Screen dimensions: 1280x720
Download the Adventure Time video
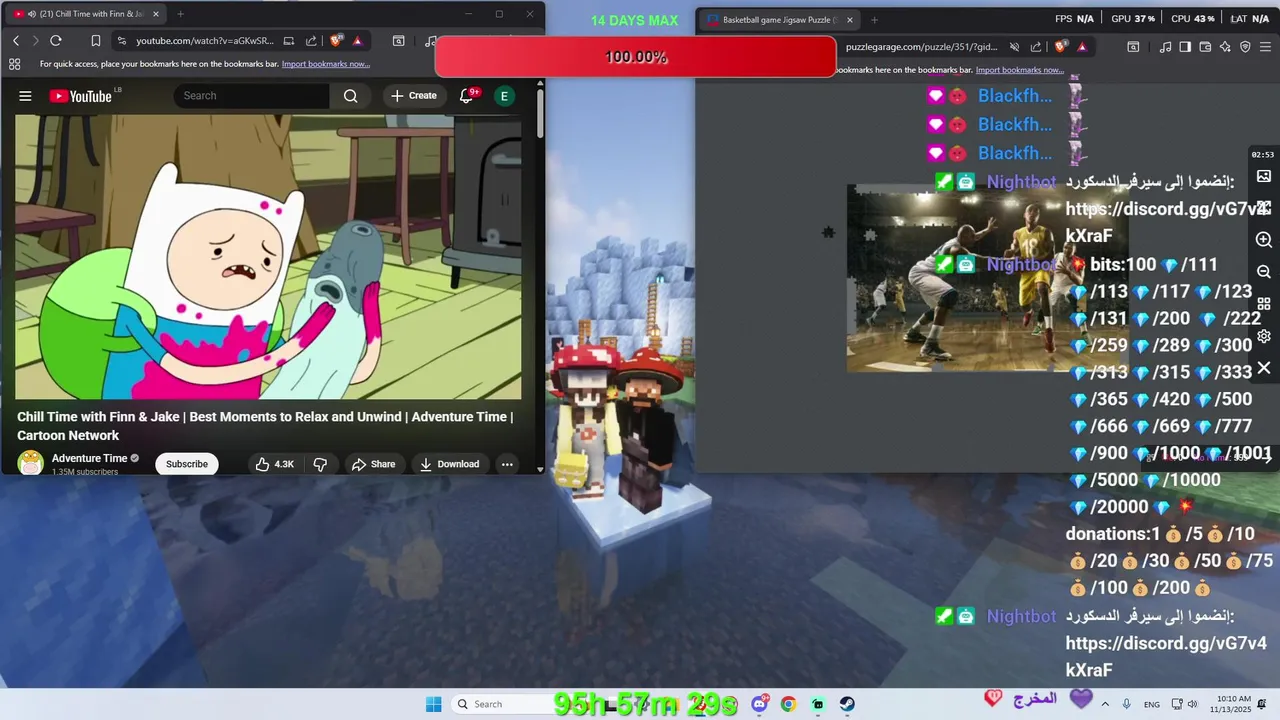(x=449, y=464)
